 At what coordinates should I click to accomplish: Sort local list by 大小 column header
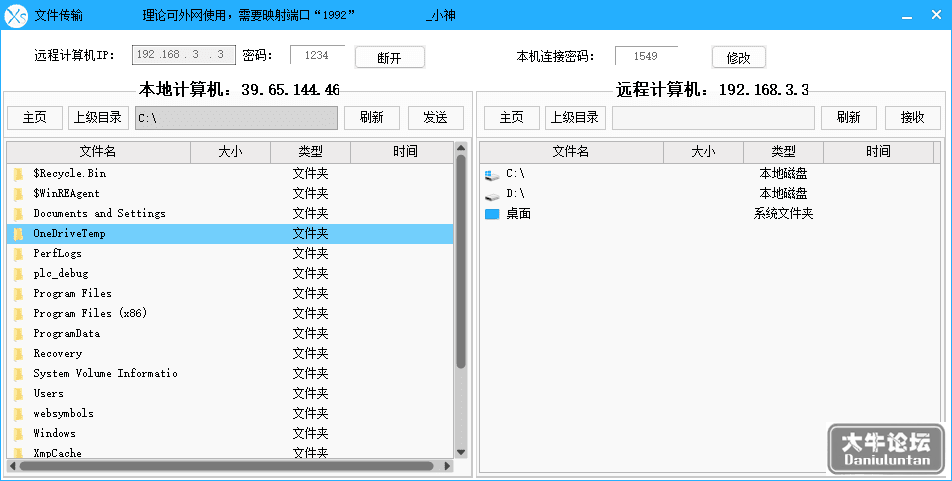pos(230,152)
